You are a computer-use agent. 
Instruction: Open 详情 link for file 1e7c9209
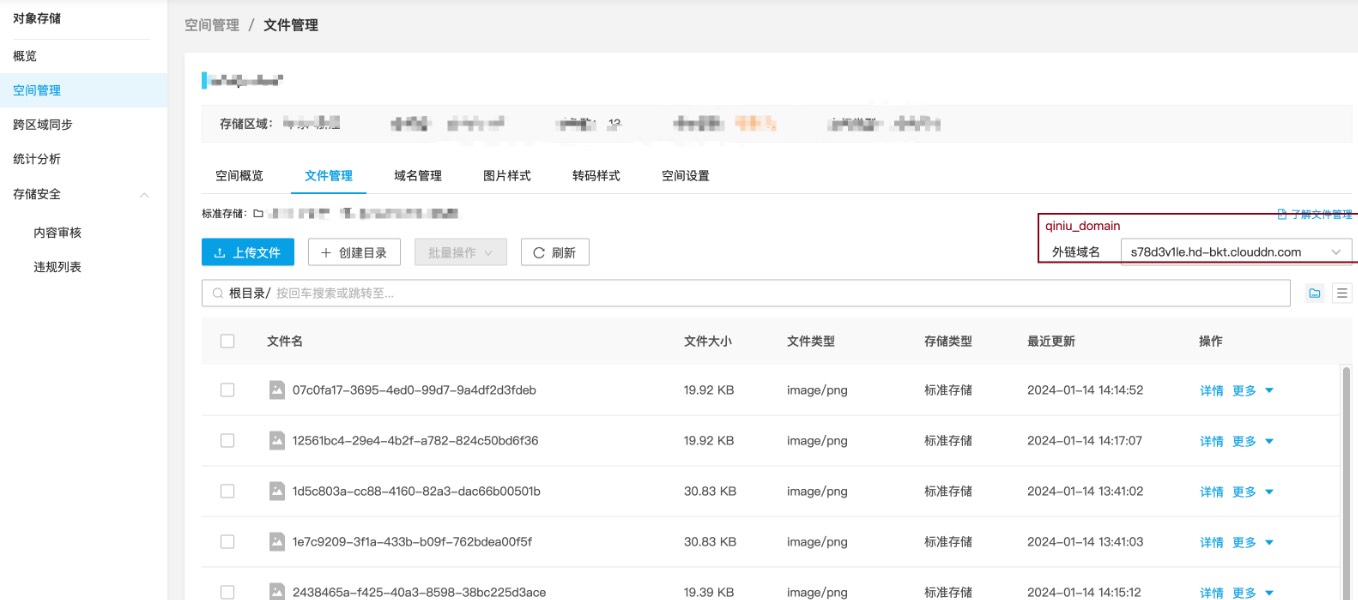(1211, 542)
